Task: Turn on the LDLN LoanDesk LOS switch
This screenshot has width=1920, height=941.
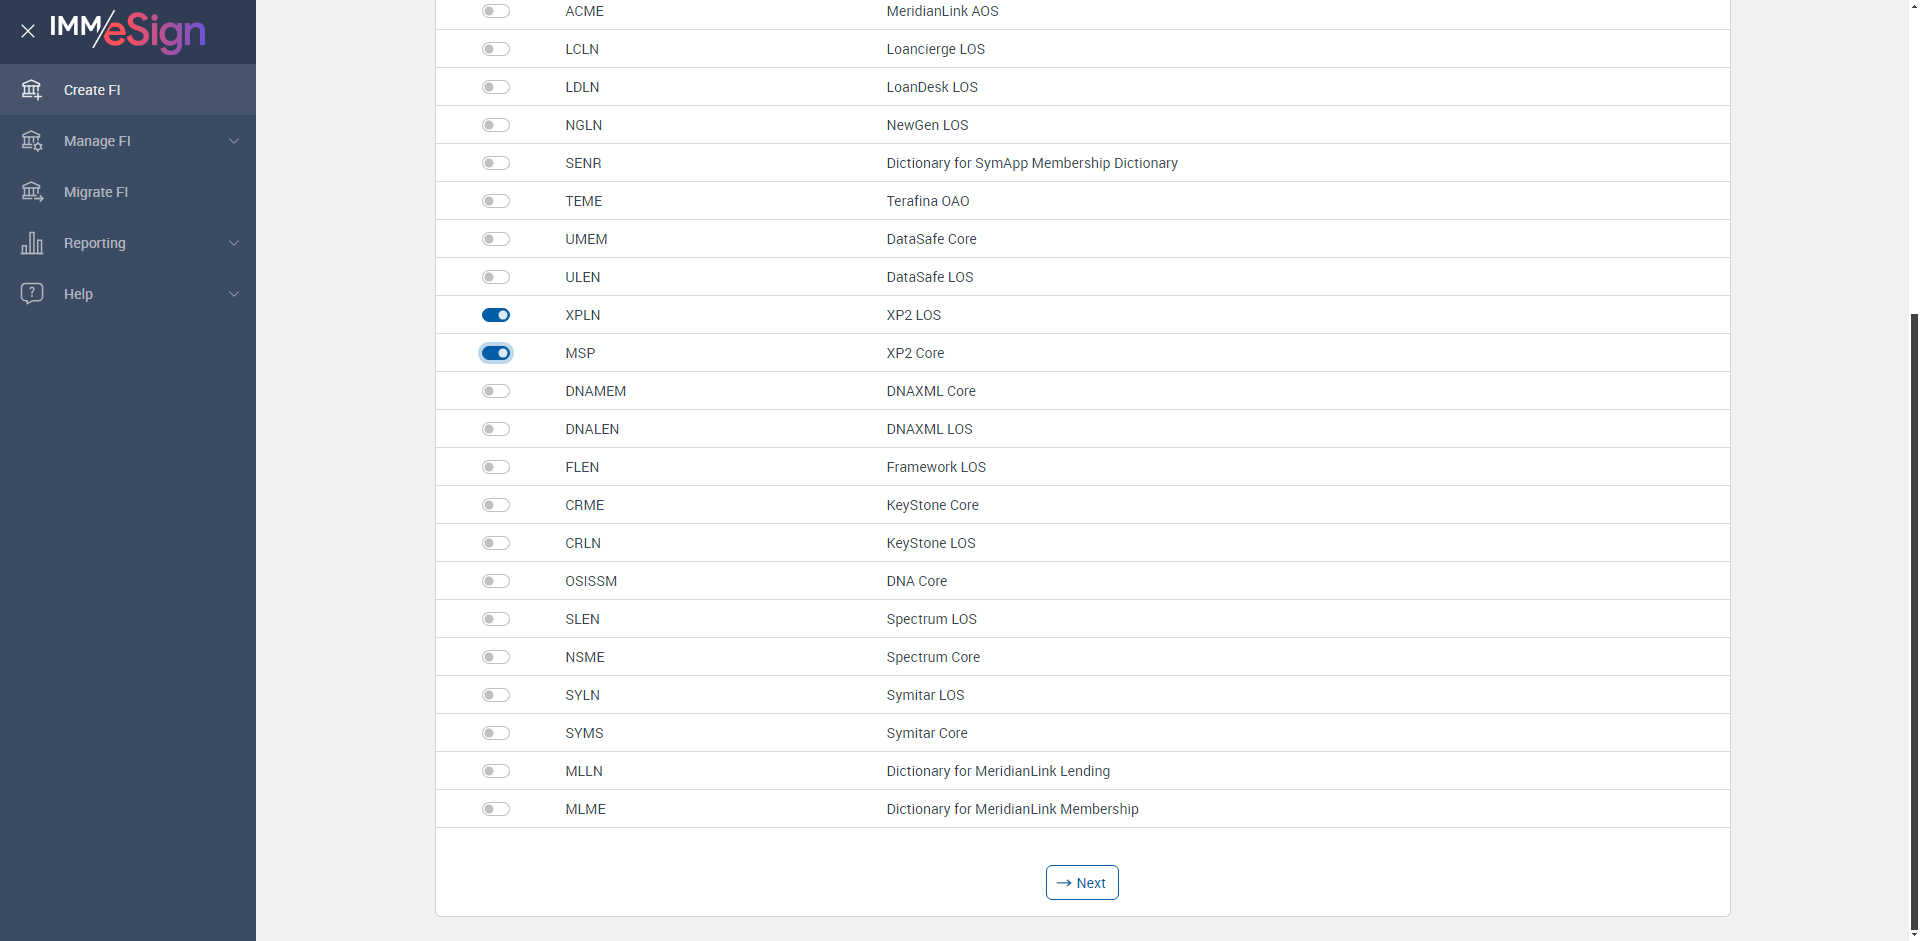Action: point(496,87)
